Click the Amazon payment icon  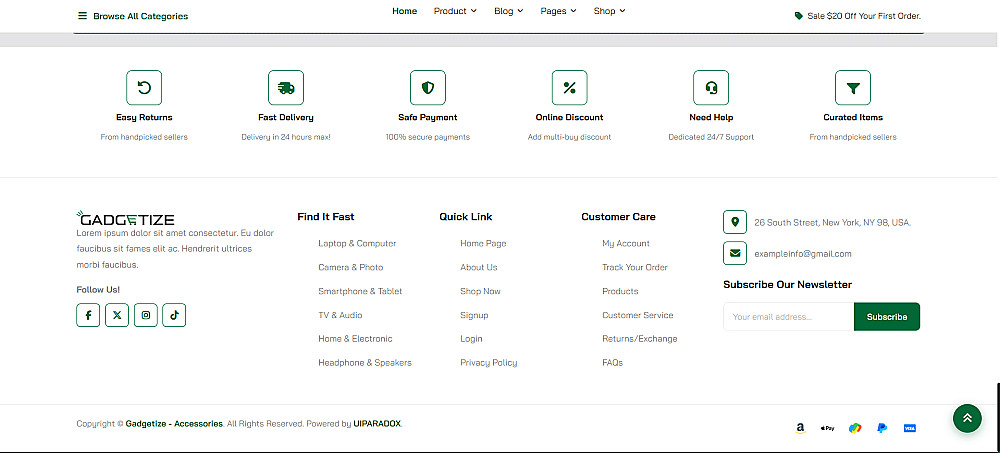click(800, 428)
